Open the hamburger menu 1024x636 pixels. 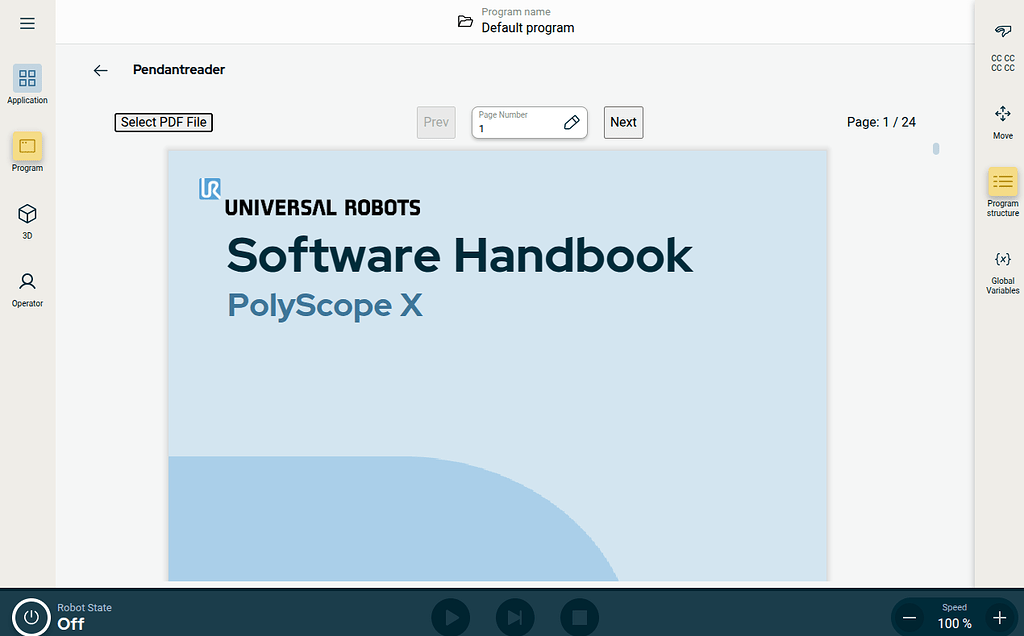(x=27, y=22)
